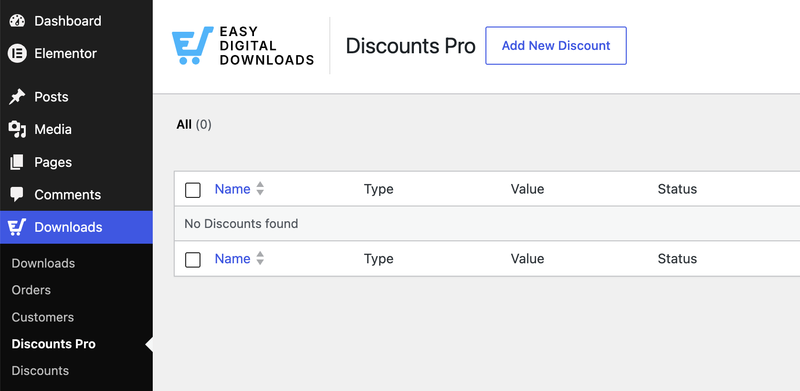Viewport: 800px width, 391px height.
Task: Tick the select-all checkbox in table footer
Action: pos(193,260)
